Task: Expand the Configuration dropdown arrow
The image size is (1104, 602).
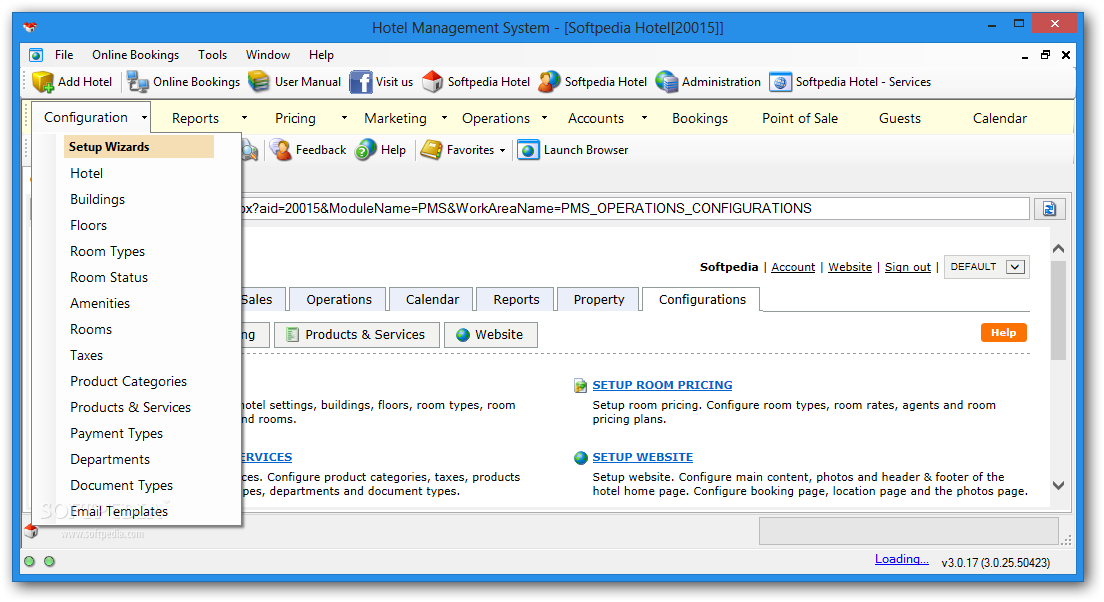Action: click(144, 118)
